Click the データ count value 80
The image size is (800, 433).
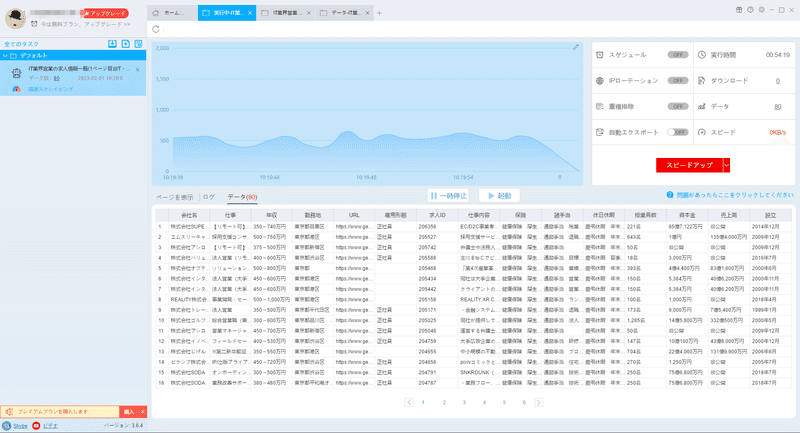click(778, 107)
